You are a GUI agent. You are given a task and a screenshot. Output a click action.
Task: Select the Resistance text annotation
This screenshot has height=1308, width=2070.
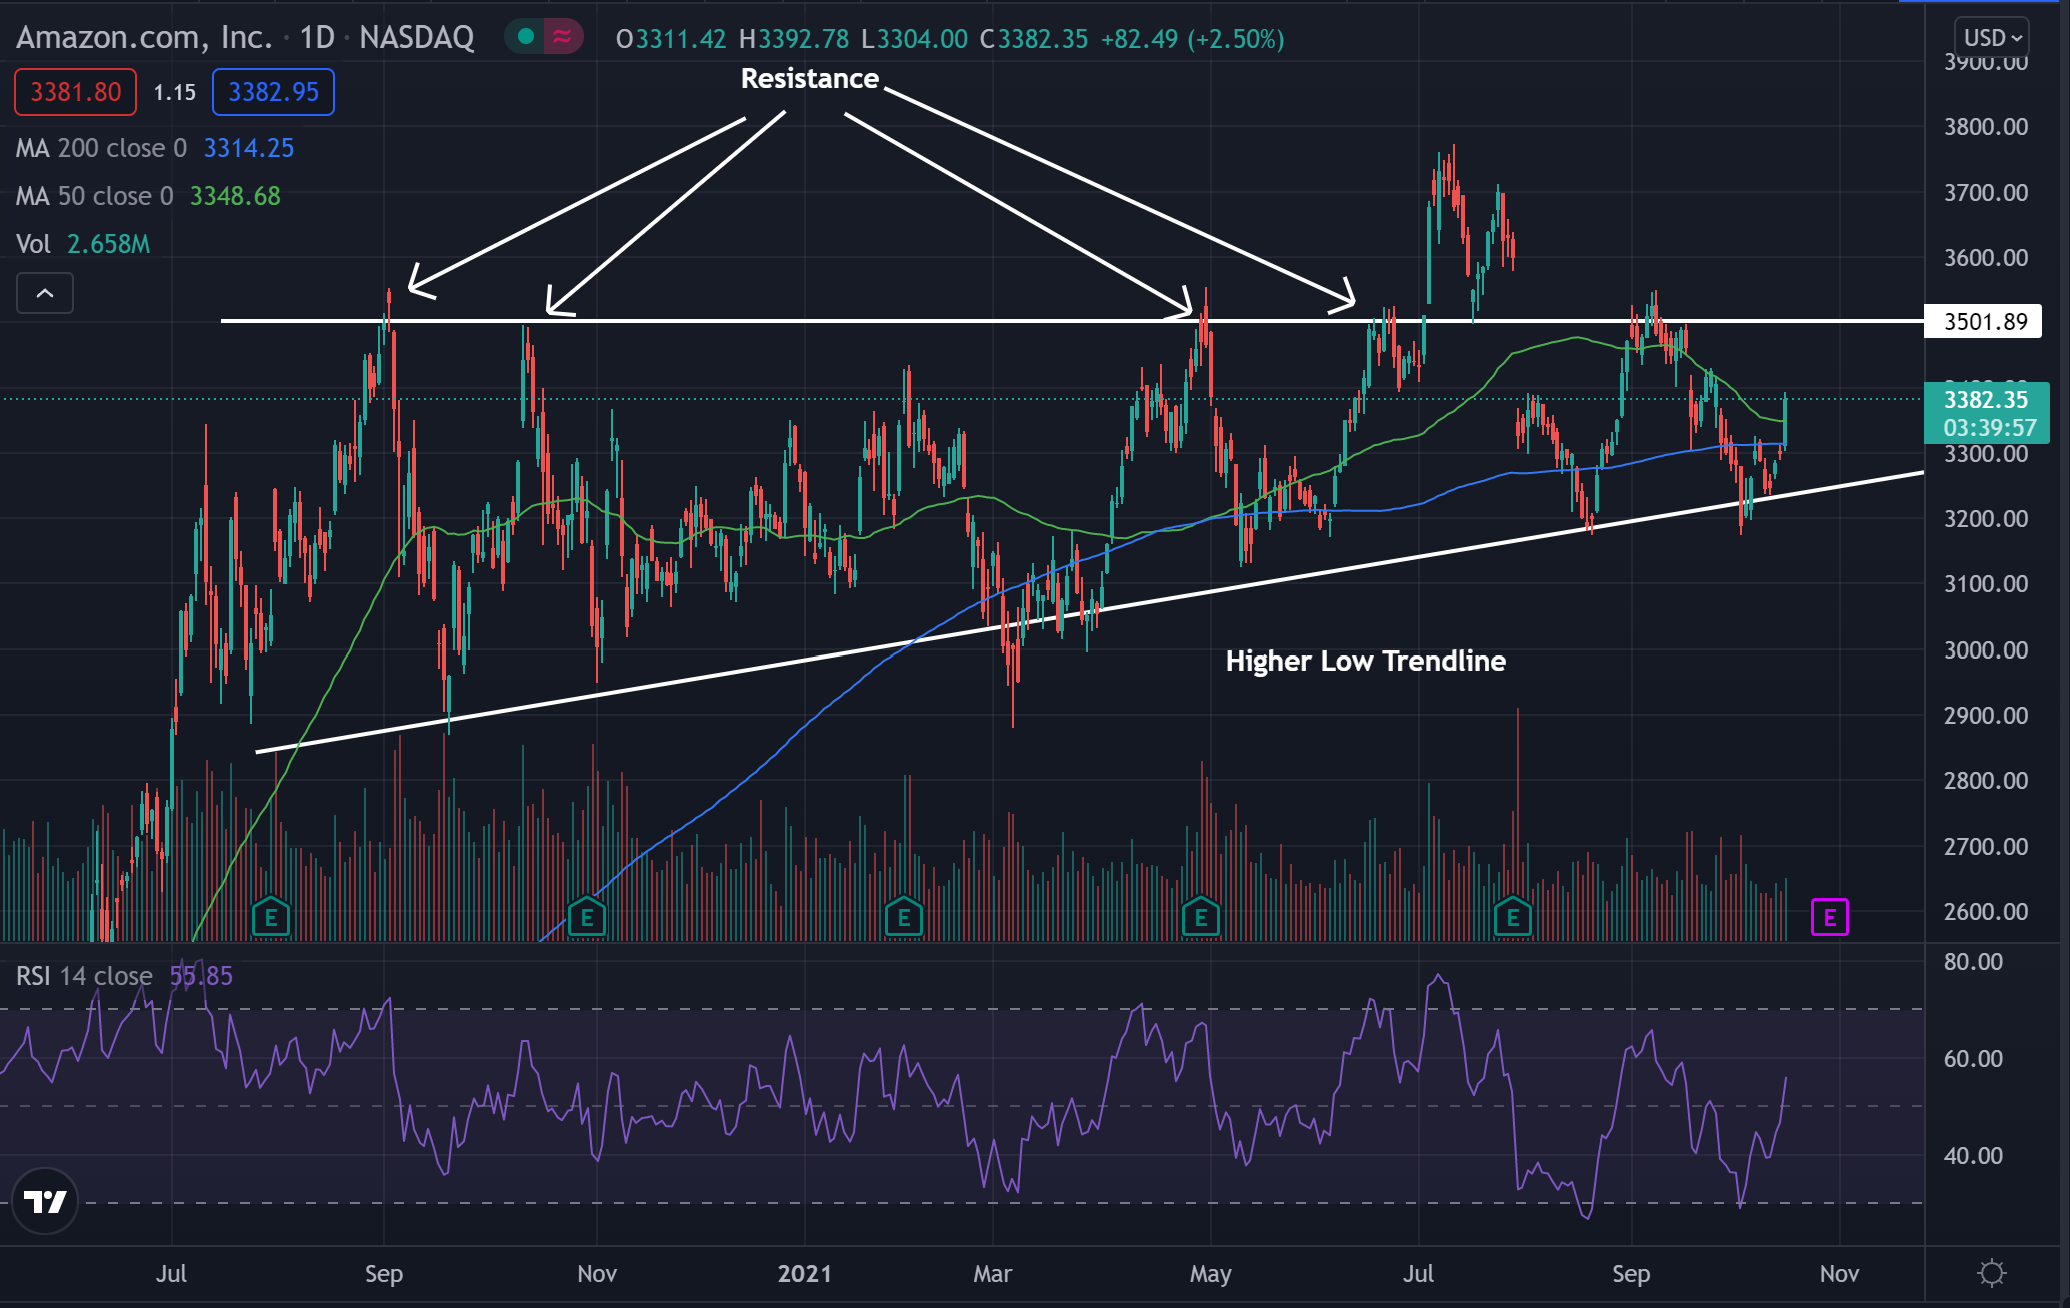coord(810,79)
